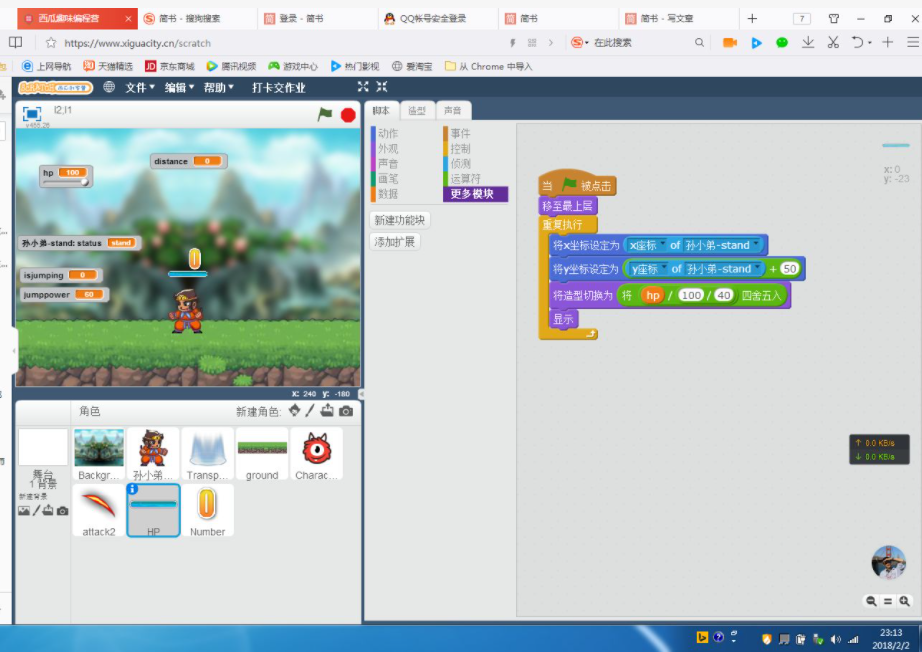Open x座标 attribute dropdown in block
The image size is (922, 652).
pyautogui.click(x=662, y=244)
